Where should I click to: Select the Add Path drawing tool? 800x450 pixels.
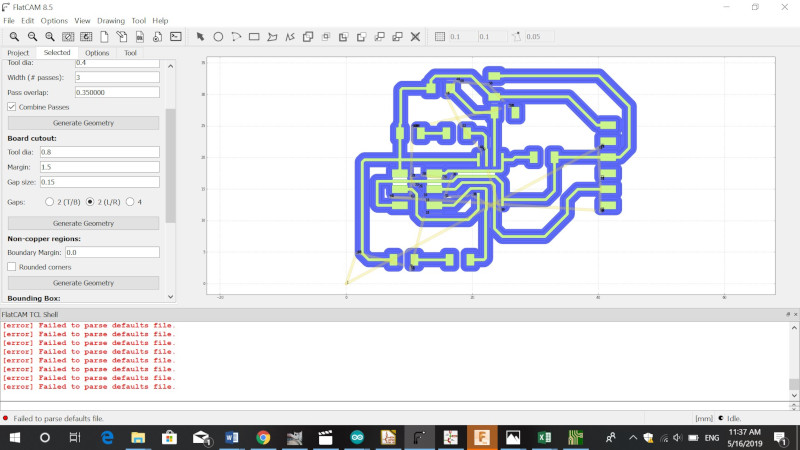[290, 37]
